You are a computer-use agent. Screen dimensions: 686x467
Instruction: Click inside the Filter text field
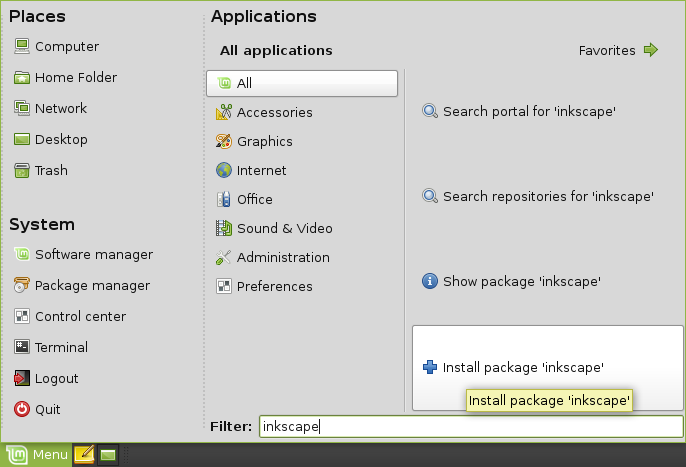[x=471, y=426]
